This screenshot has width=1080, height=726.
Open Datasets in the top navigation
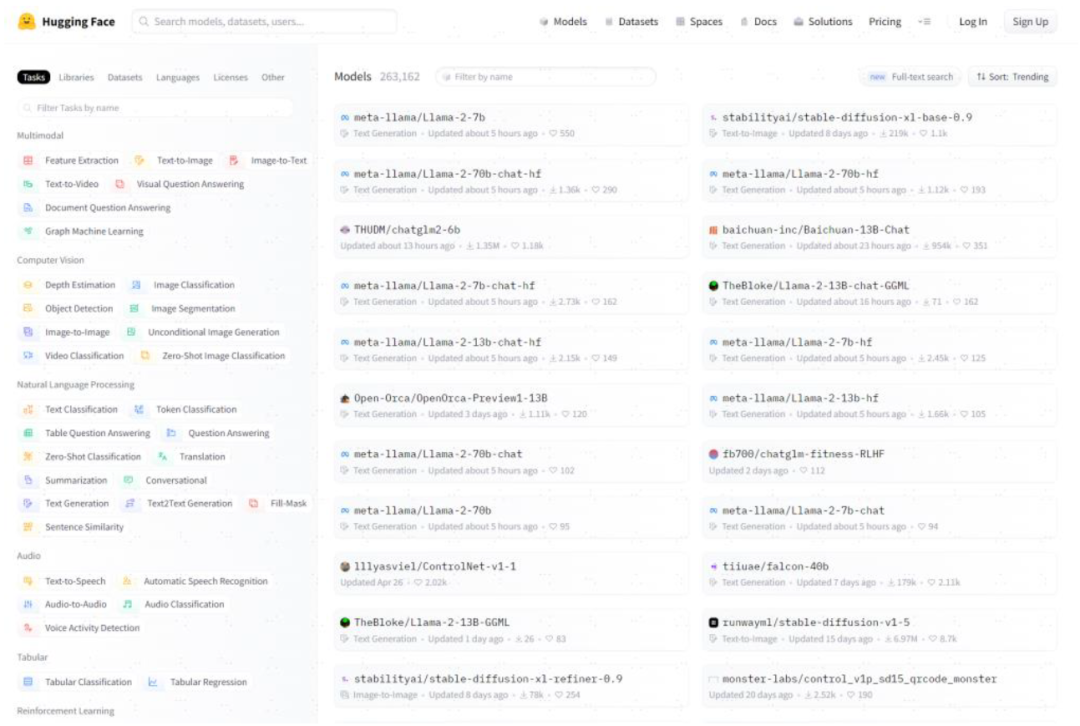click(x=632, y=22)
